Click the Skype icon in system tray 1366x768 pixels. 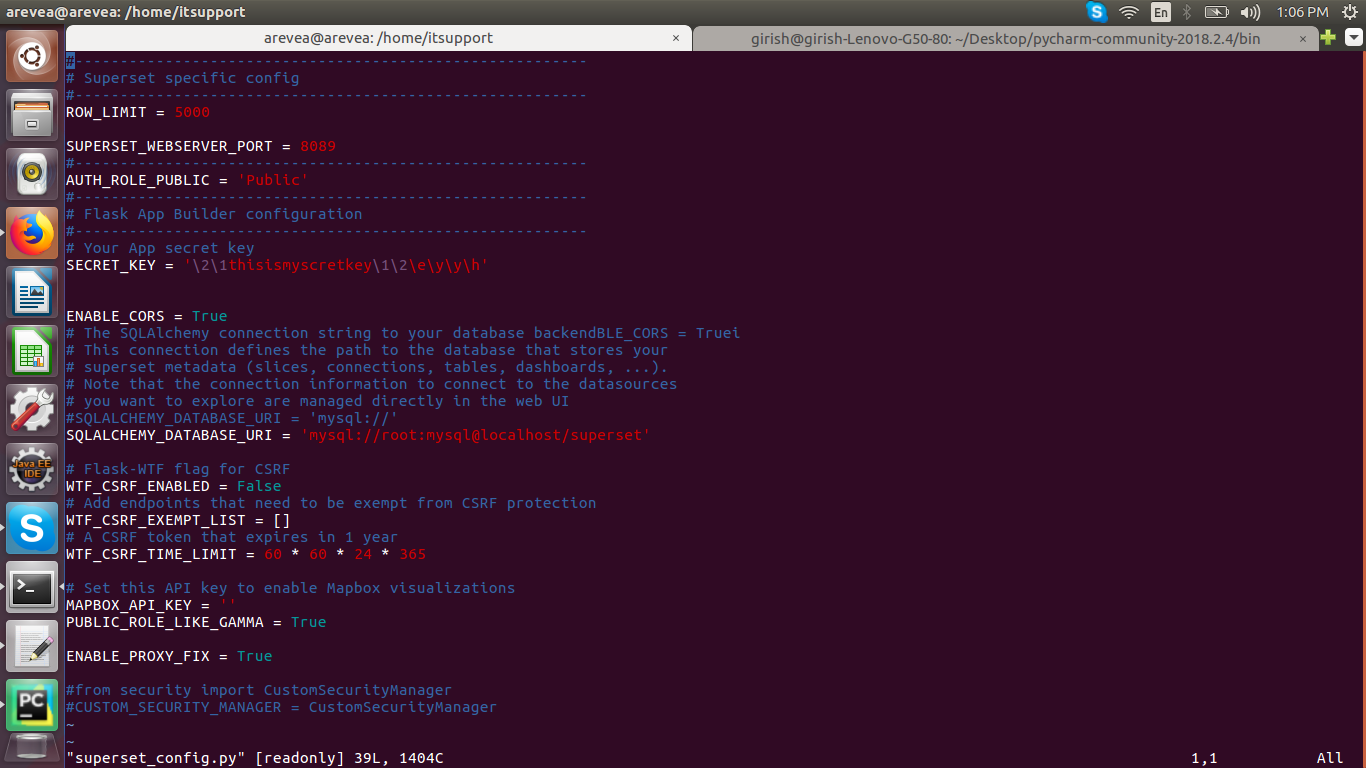tap(1096, 12)
